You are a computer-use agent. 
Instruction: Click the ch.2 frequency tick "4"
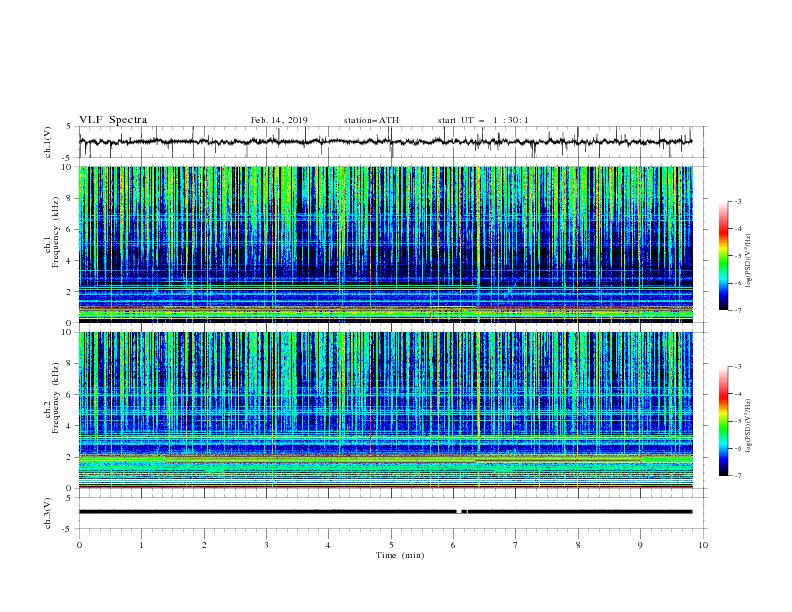coord(70,426)
